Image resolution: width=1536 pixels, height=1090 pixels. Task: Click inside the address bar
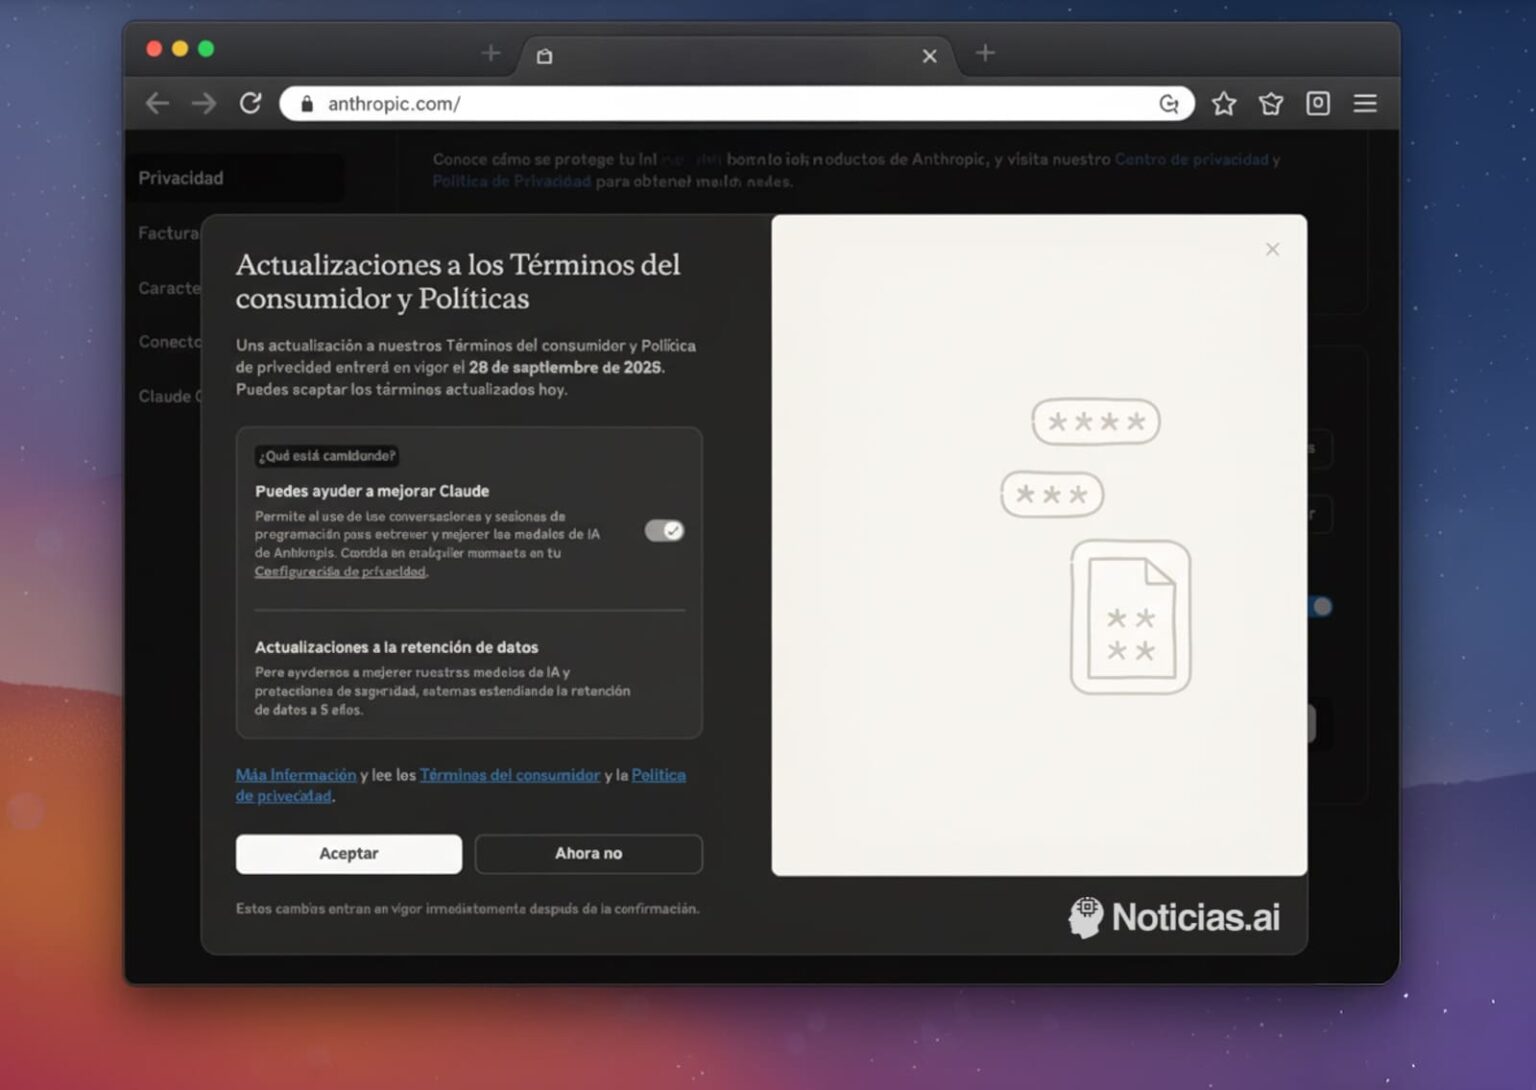click(700, 103)
